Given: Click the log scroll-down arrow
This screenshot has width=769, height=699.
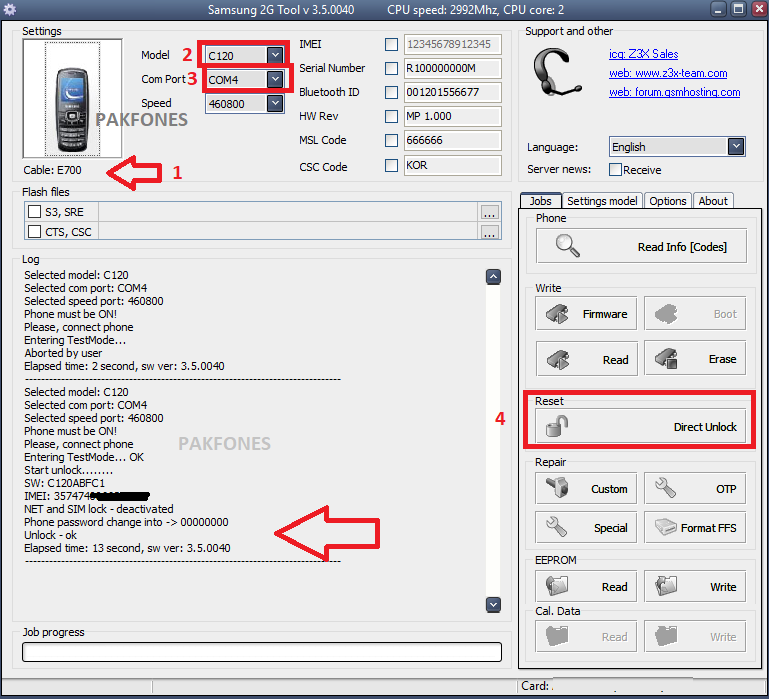Looking at the screenshot, I should click(x=493, y=605).
